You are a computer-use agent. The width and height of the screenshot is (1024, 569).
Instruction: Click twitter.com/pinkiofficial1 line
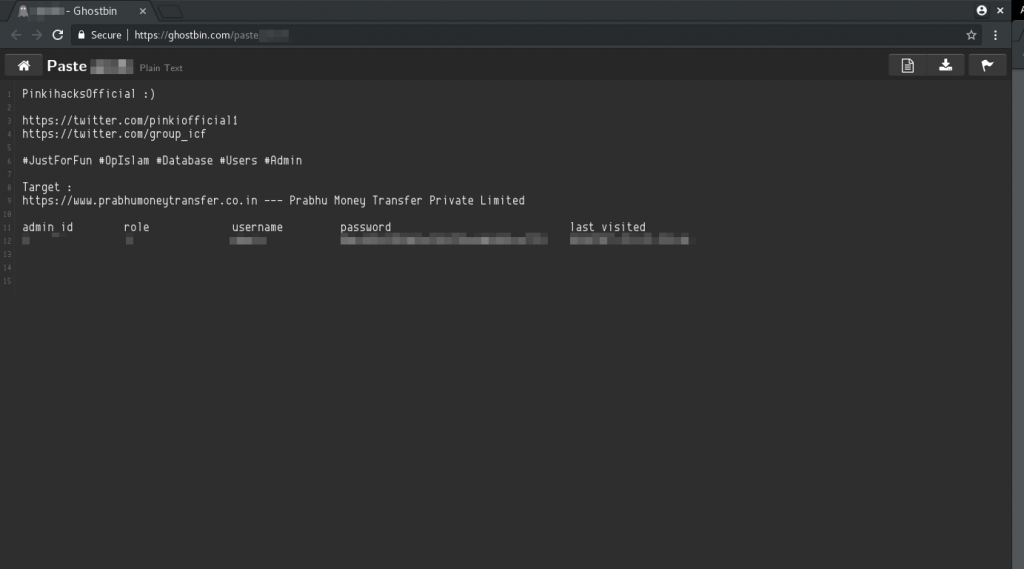point(130,121)
